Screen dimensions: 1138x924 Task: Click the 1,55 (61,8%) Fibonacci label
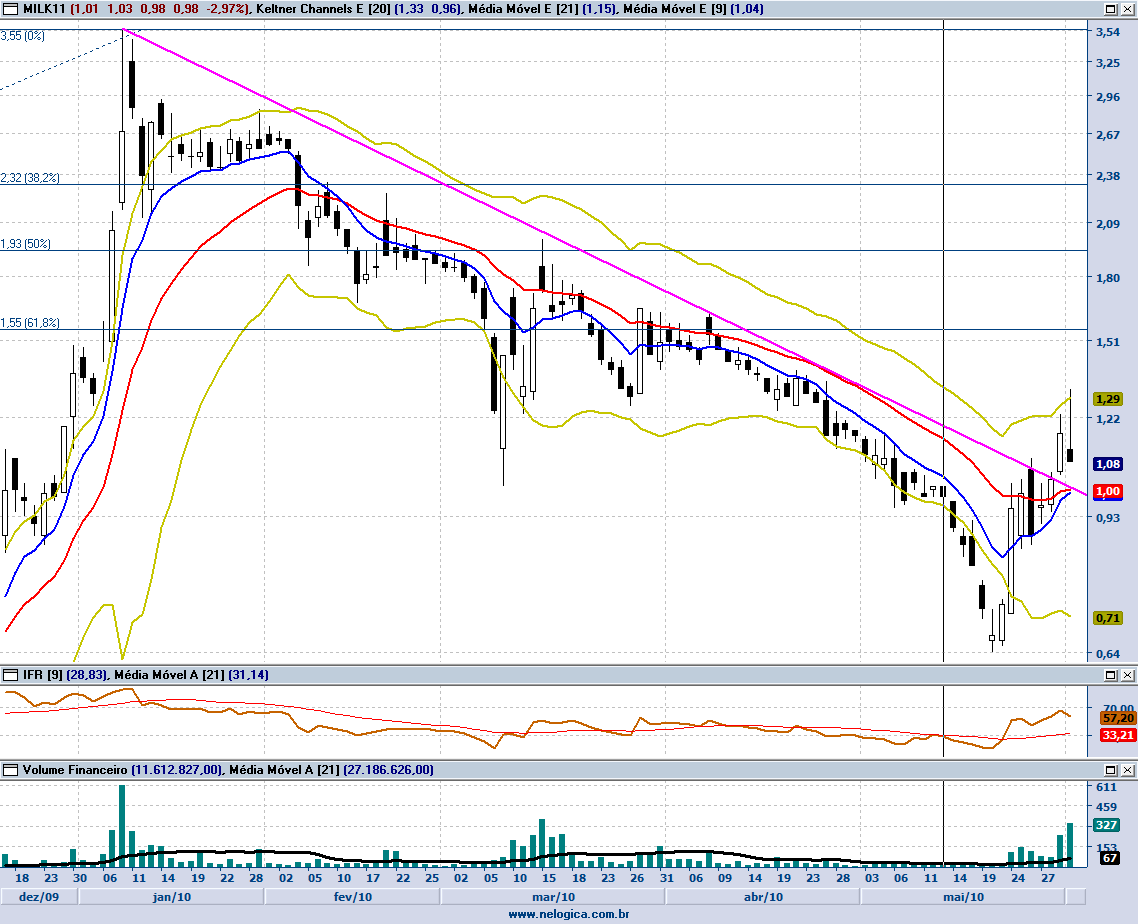[x=30, y=323]
